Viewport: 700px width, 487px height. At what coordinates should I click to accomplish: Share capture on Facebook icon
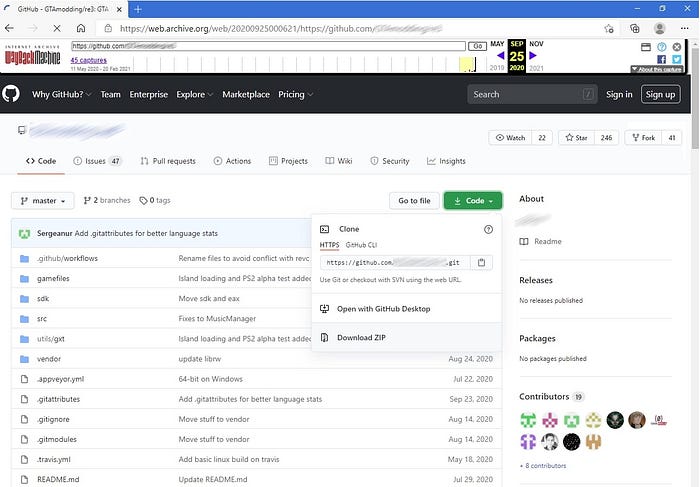pos(662,59)
